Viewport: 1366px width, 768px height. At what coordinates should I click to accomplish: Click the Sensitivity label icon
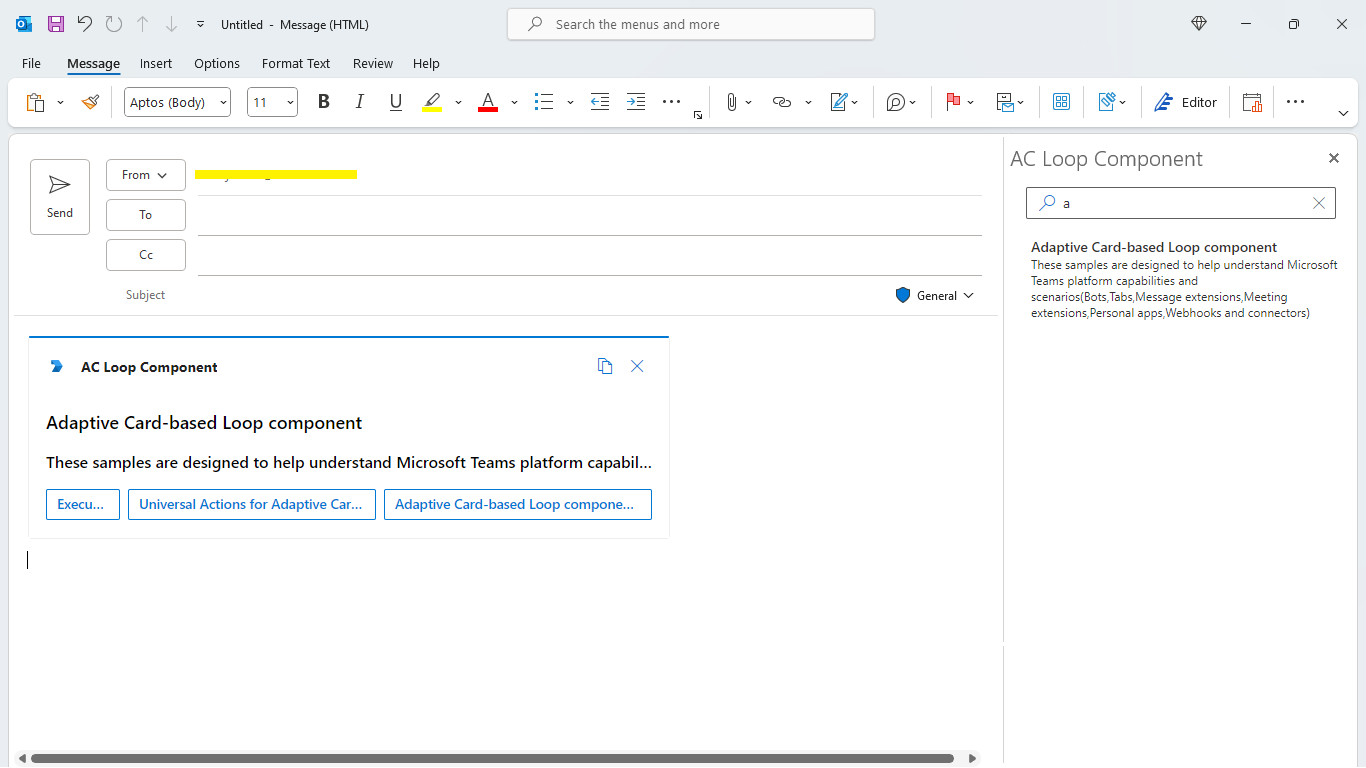click(1107, 102)
